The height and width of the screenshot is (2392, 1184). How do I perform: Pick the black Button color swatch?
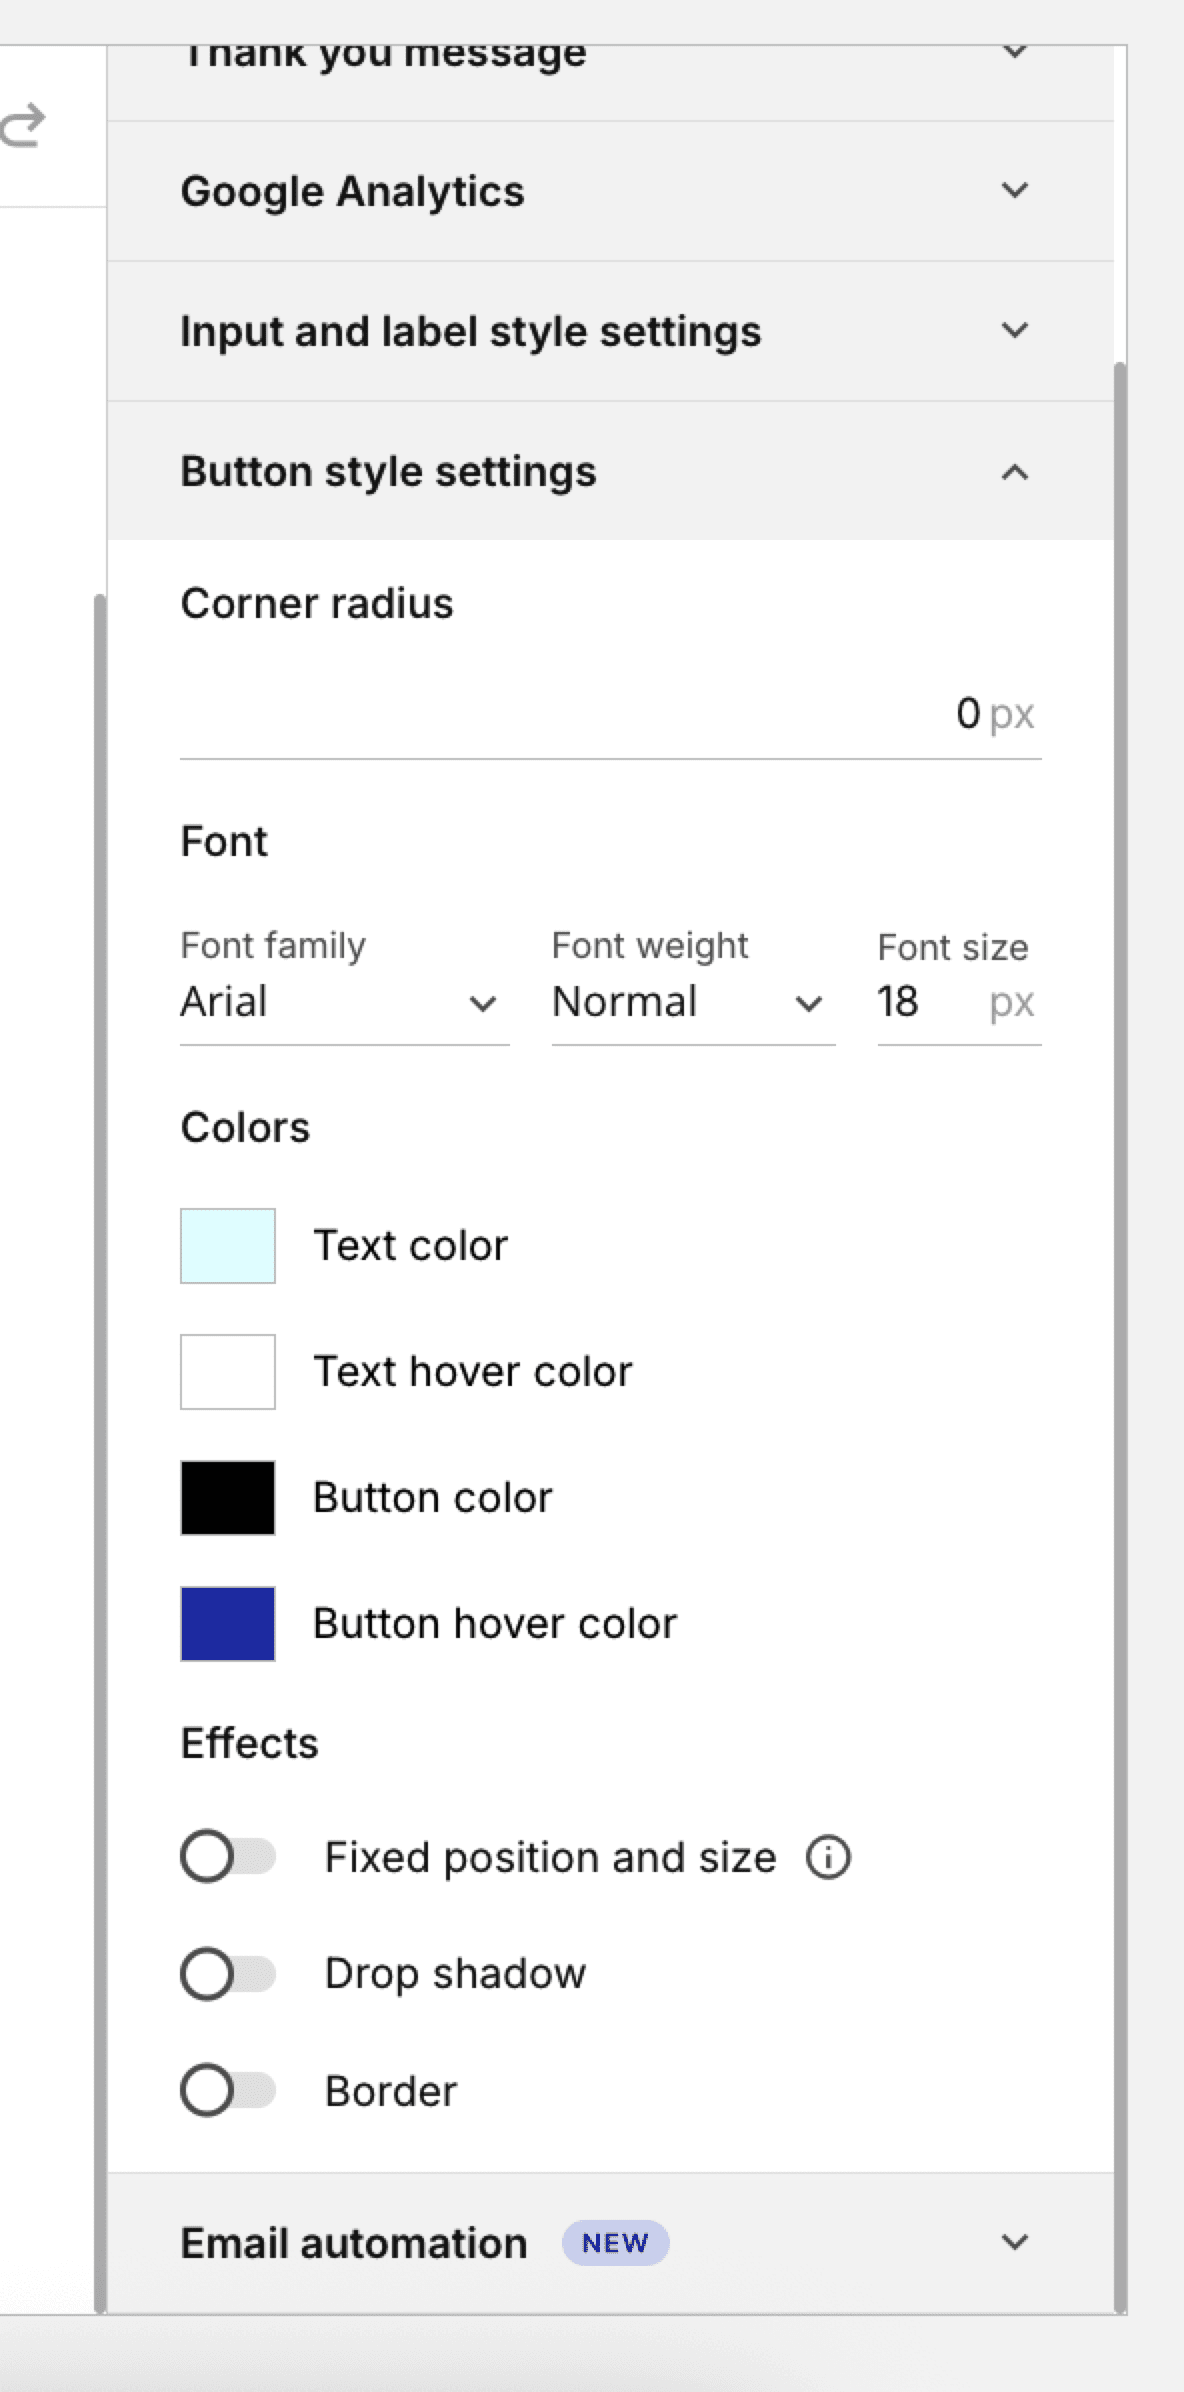(x=228, y=1498)
